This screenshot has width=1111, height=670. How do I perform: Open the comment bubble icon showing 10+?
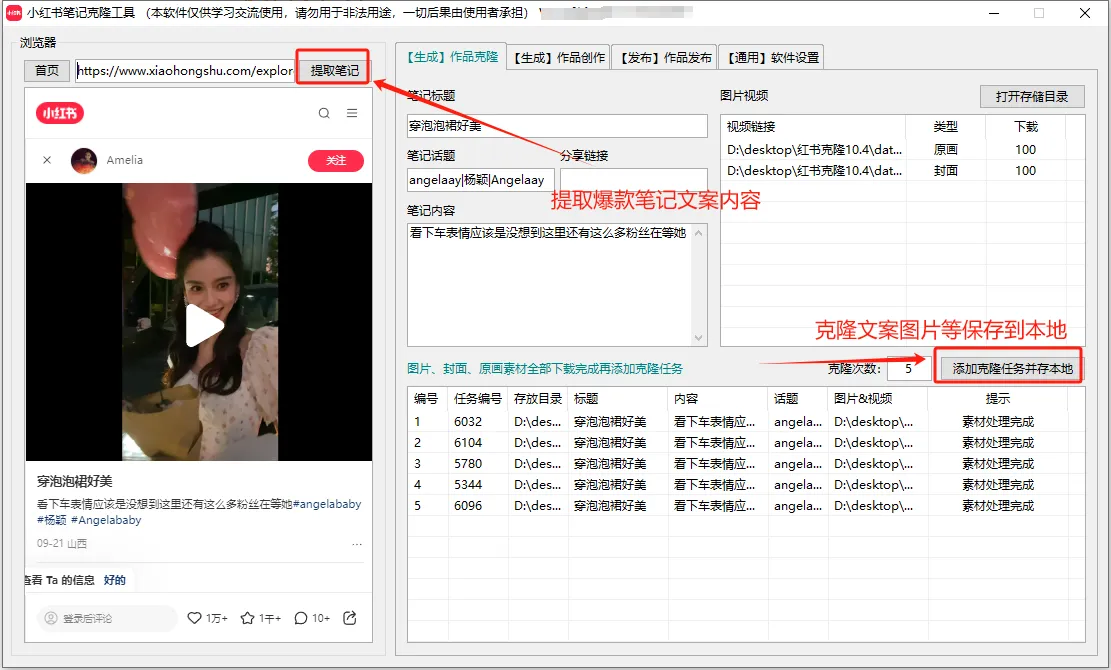(301, 618)
